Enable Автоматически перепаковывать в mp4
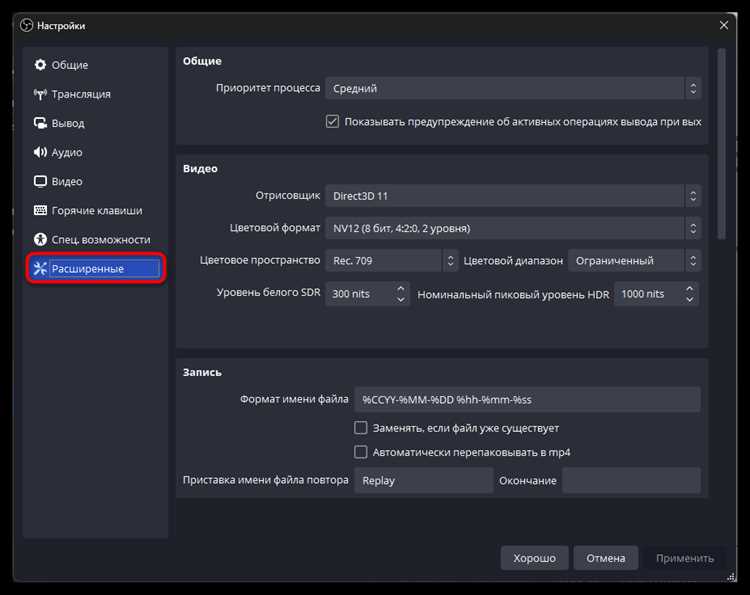The width and height of the screenshot is (750, 595). 361,452
